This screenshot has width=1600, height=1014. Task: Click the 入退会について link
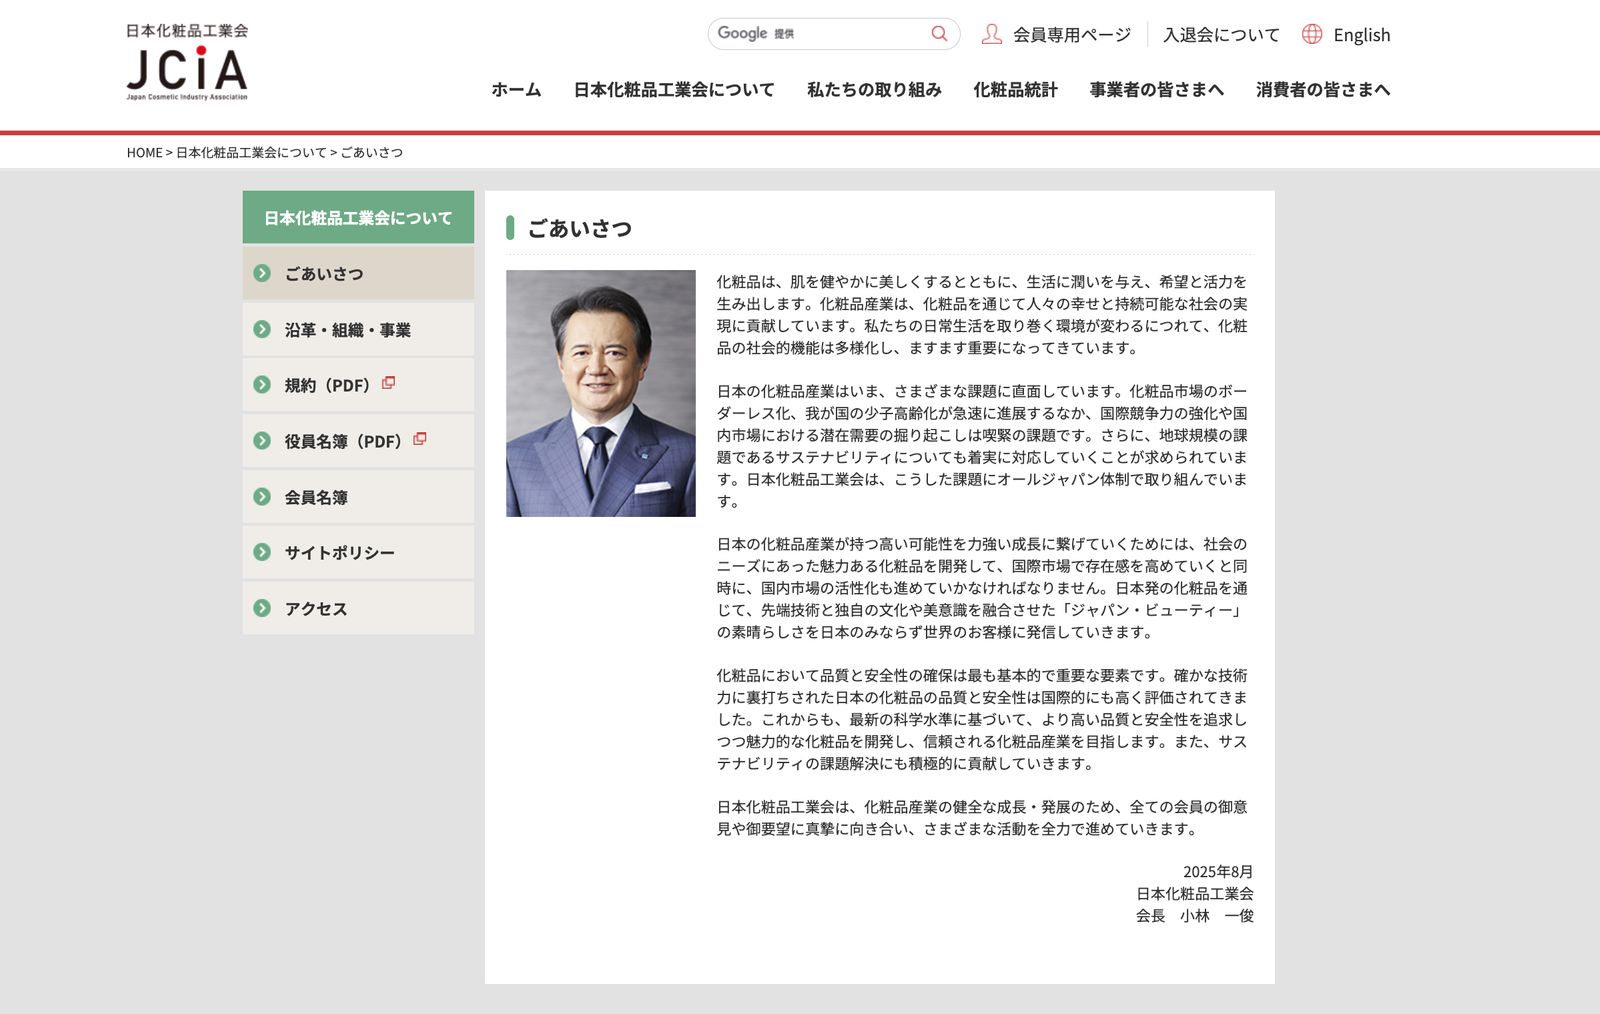coord(1221,35)
